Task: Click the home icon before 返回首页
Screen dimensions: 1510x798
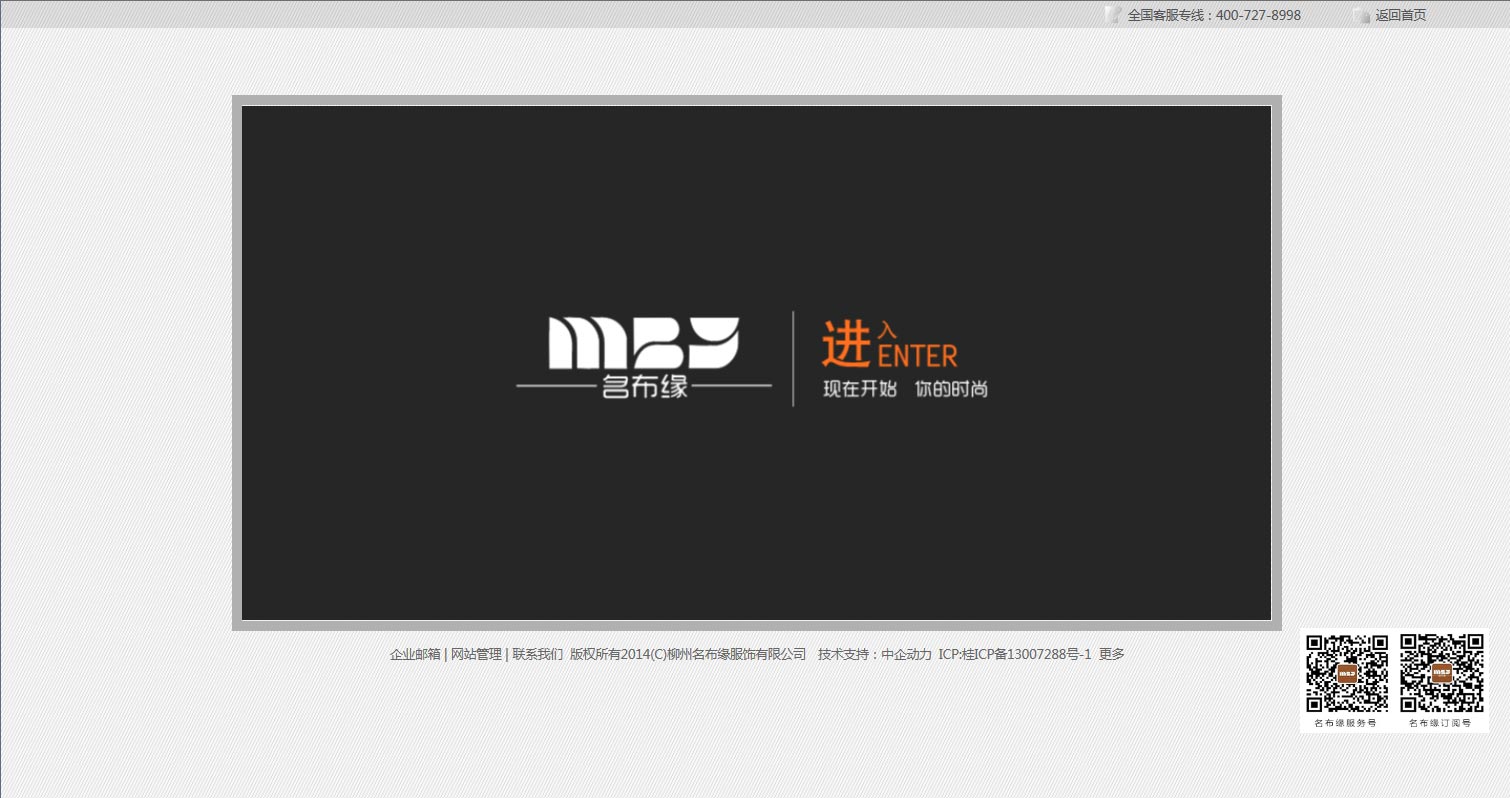Action: pyautogui.click(x=1362, y=15)
